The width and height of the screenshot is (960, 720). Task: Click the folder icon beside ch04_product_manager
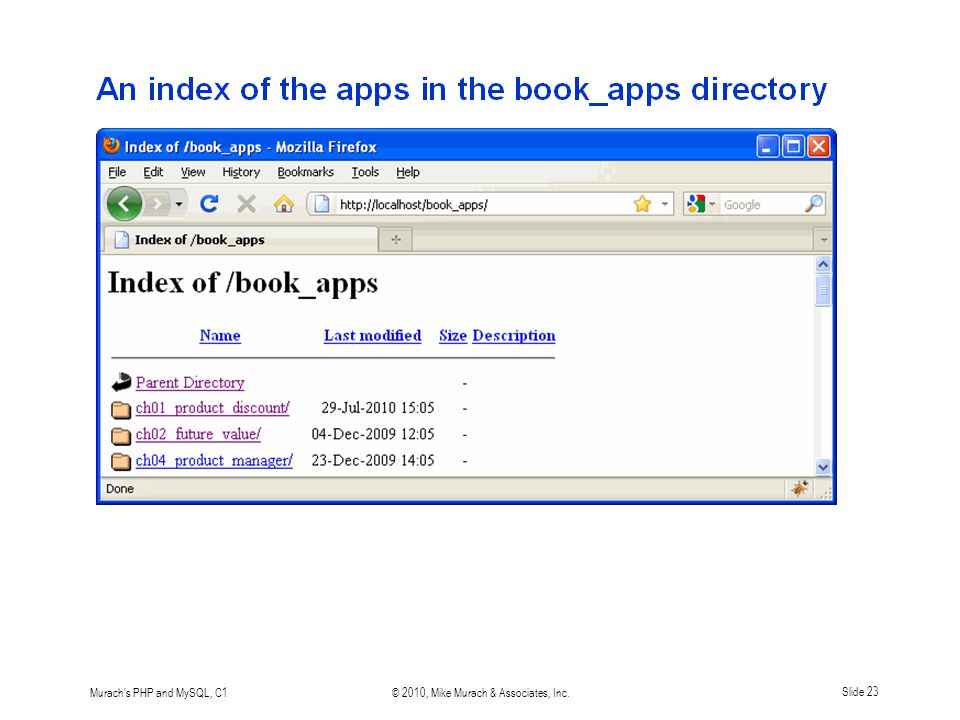coord(121,461)
